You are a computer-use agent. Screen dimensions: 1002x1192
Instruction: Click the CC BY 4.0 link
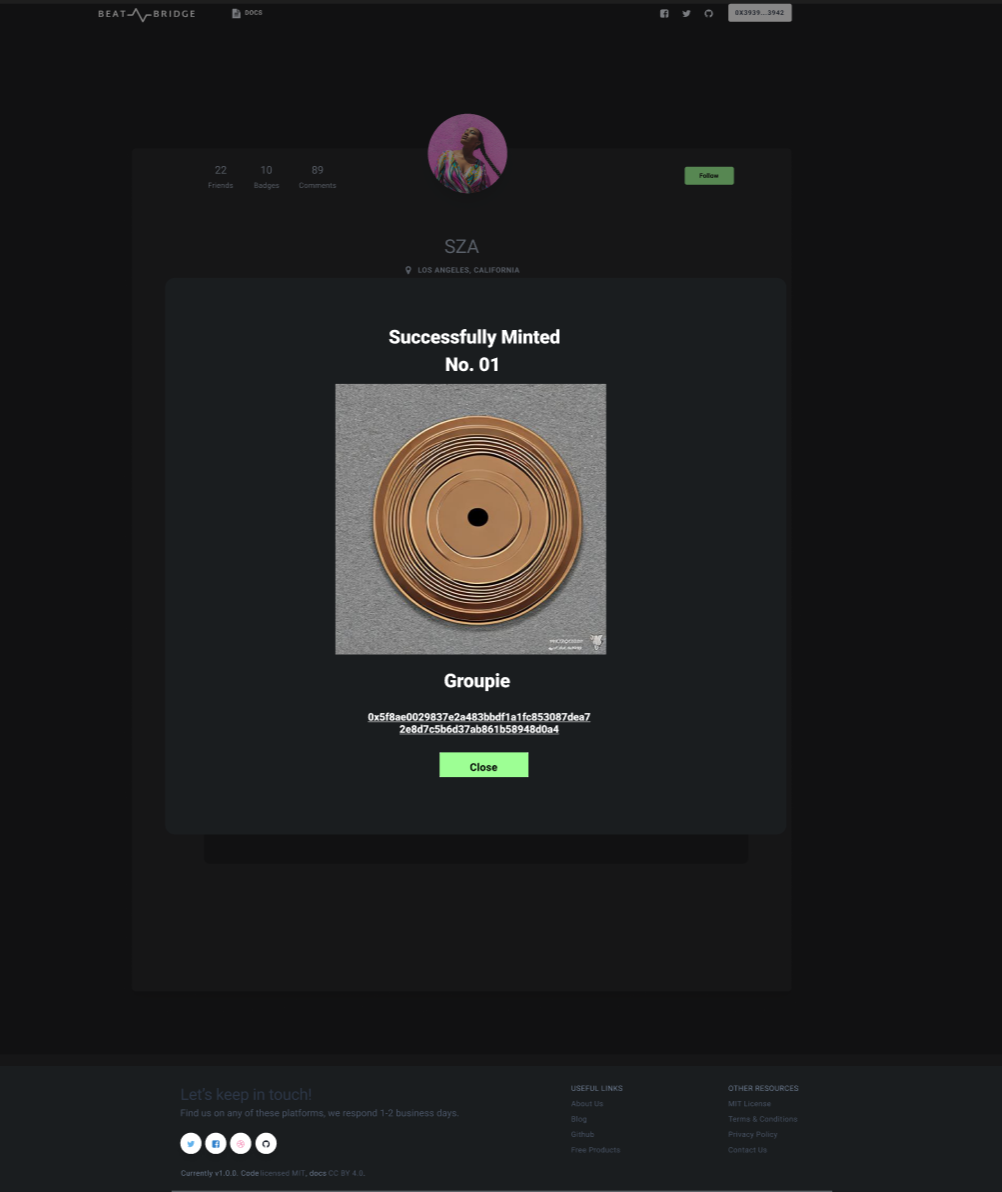coord(346,1173)
